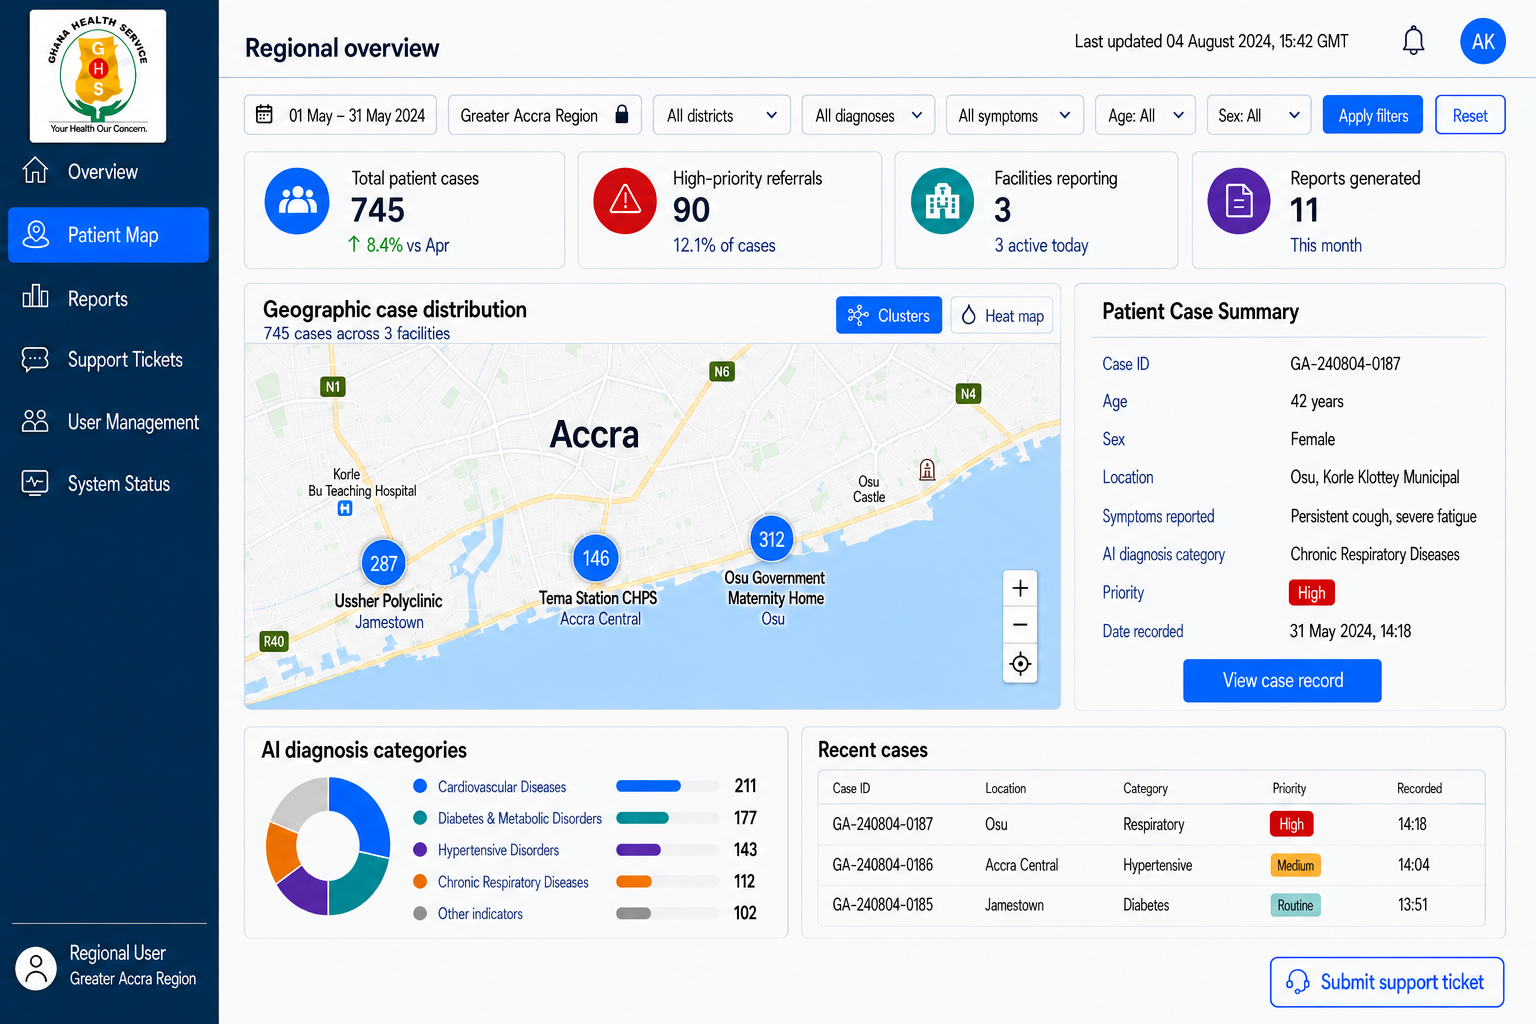
Task: Click the 287 Ussher Polyclinic cluster
Action: tap(384, 563)
